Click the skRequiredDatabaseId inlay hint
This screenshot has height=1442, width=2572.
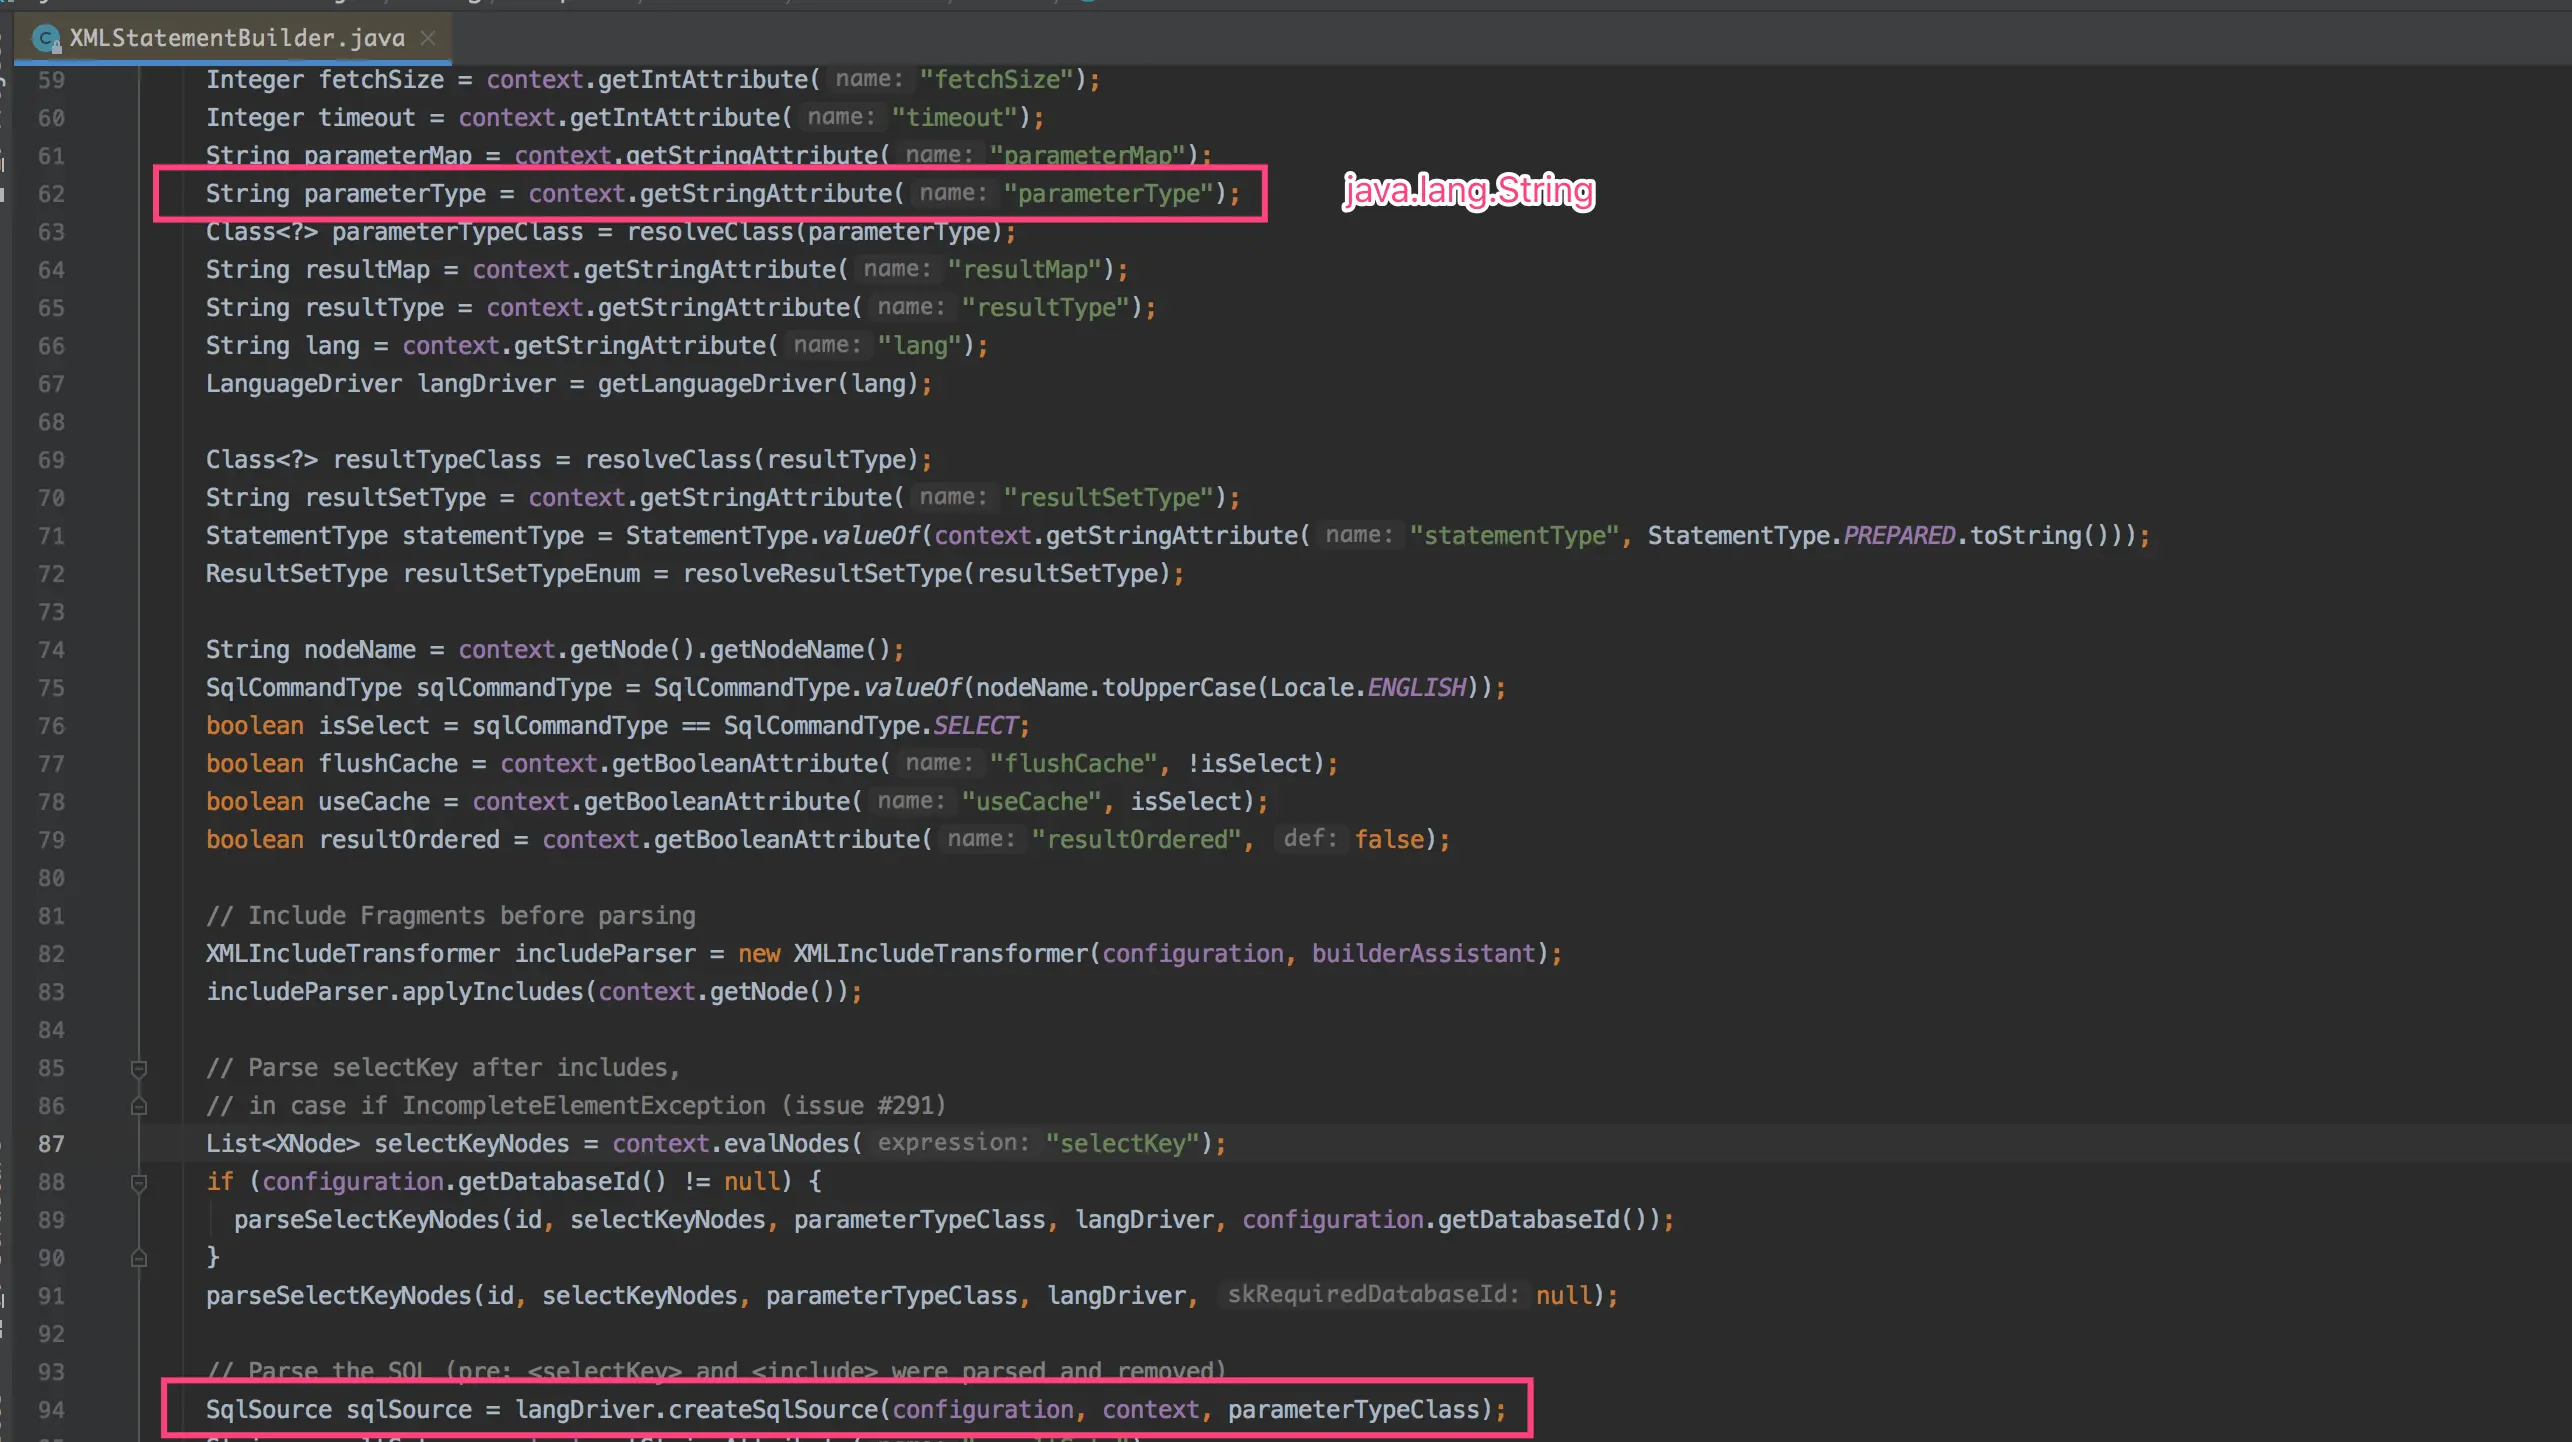1372,1295
